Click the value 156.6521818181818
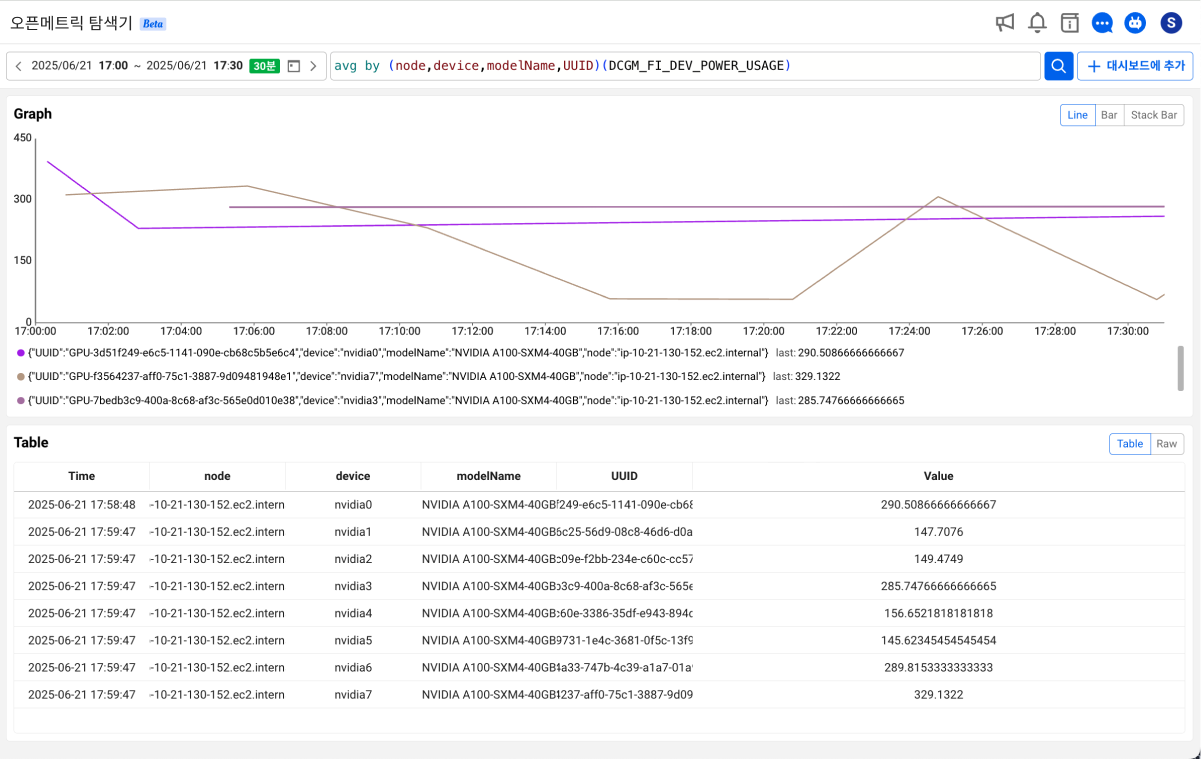The image size is (1201, 759). coord(939,613)
